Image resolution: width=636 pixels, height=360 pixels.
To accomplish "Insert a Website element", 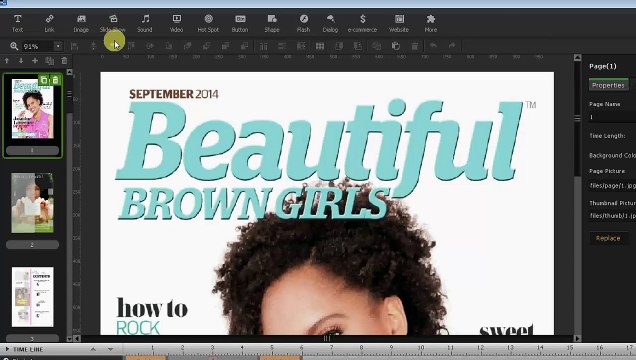I will coord(399,24).
